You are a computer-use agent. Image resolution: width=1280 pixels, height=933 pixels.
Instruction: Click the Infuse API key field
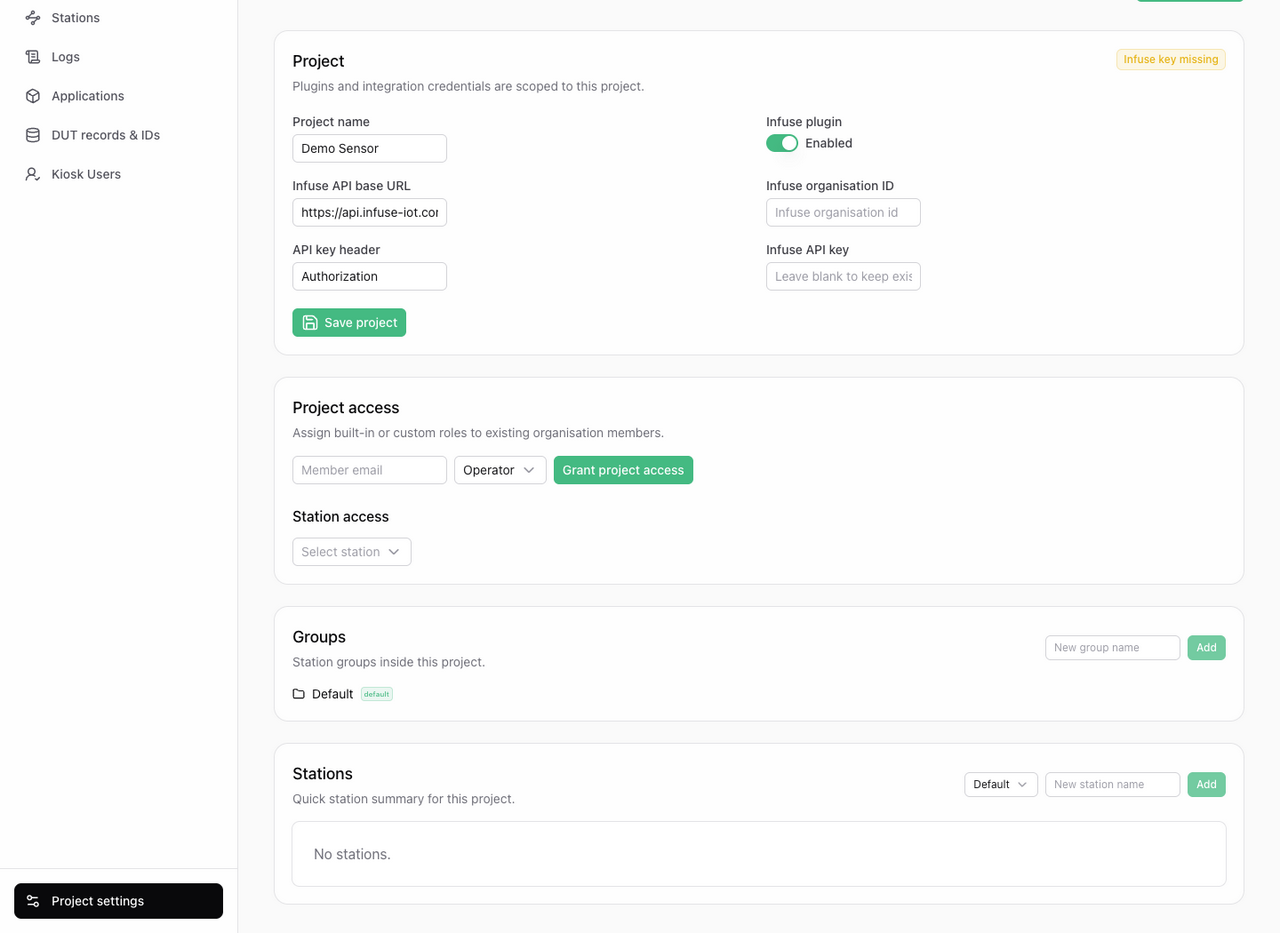click(x=843, y=276)
